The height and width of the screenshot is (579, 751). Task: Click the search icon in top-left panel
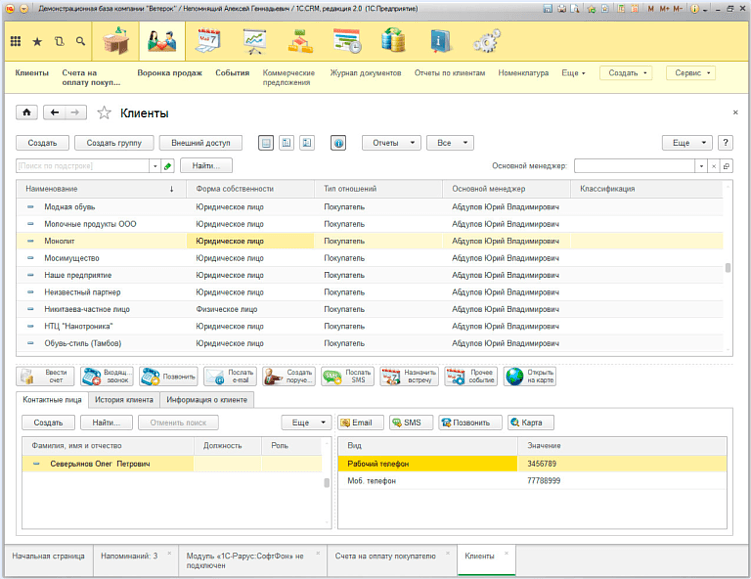tap(80, 42)
